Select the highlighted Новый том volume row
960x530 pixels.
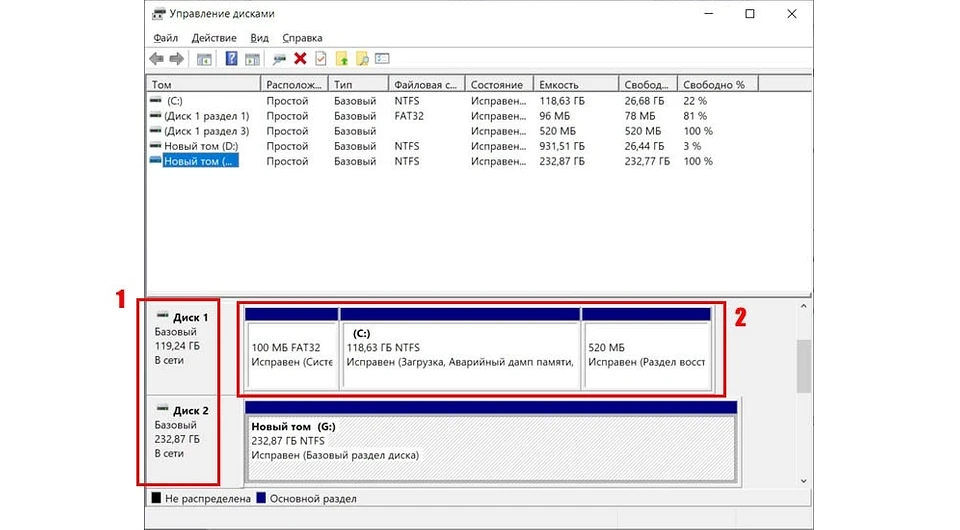tap(200, 162)
